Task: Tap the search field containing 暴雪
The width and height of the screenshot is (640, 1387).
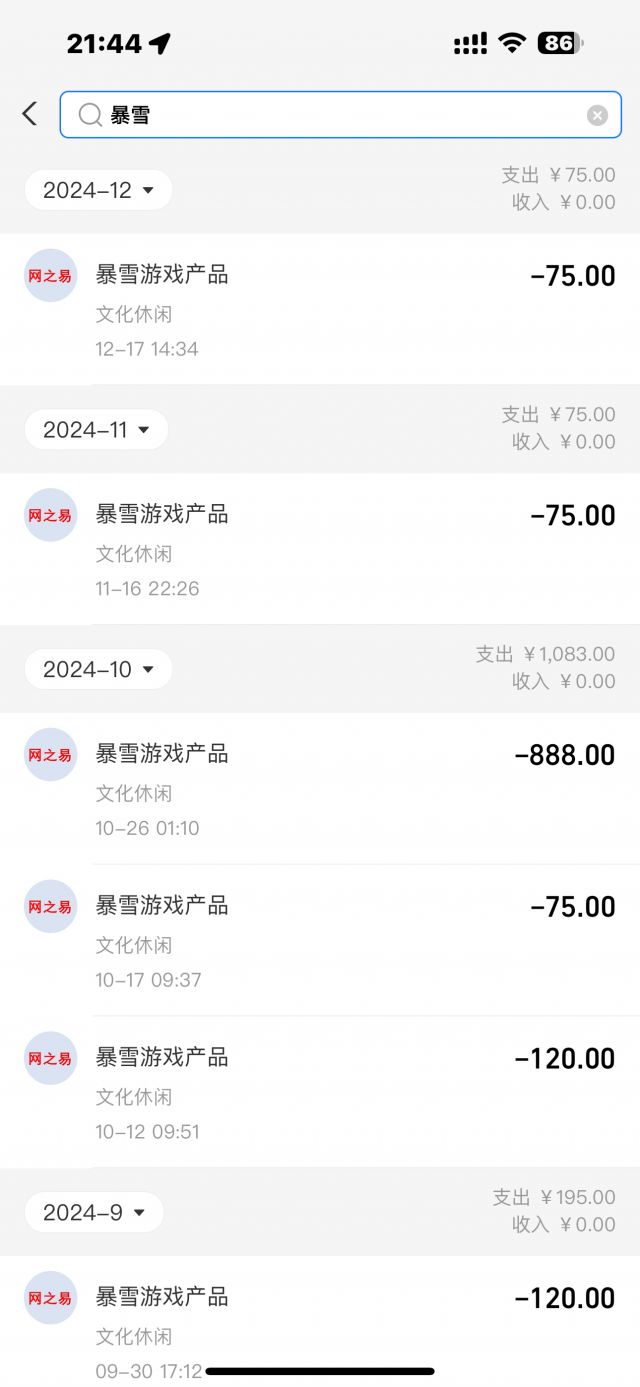Action: click(300, 114)
